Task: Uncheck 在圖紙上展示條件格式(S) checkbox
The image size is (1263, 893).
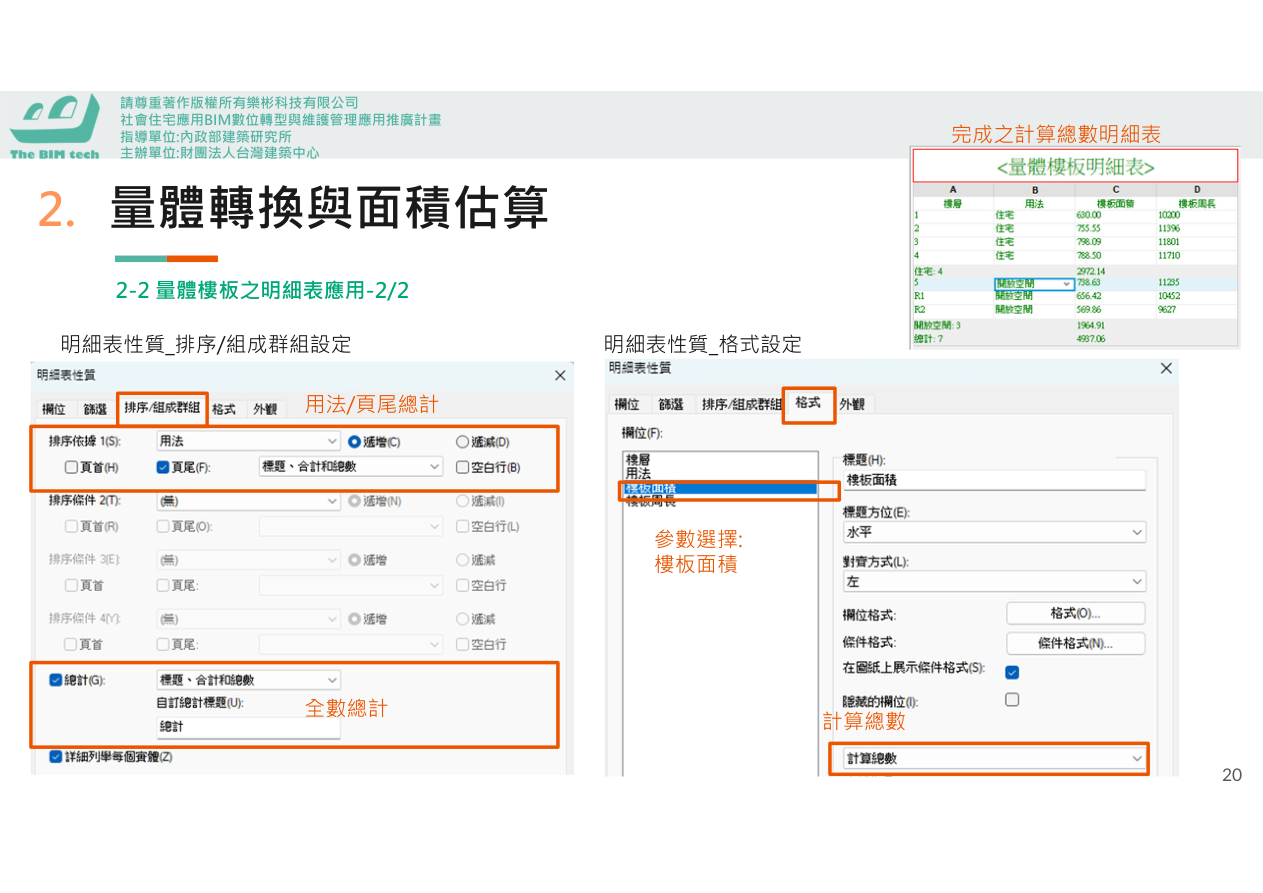Action: (1012, 672)
